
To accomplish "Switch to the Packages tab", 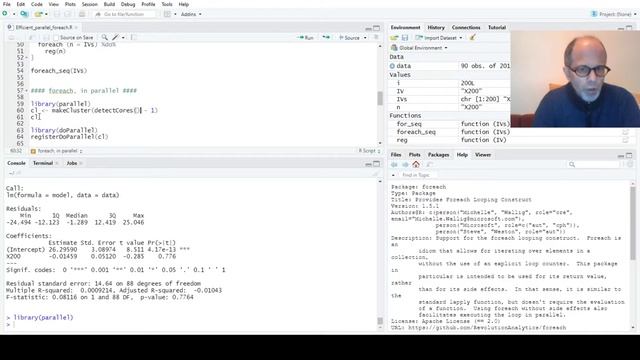I will pos(438,155).
